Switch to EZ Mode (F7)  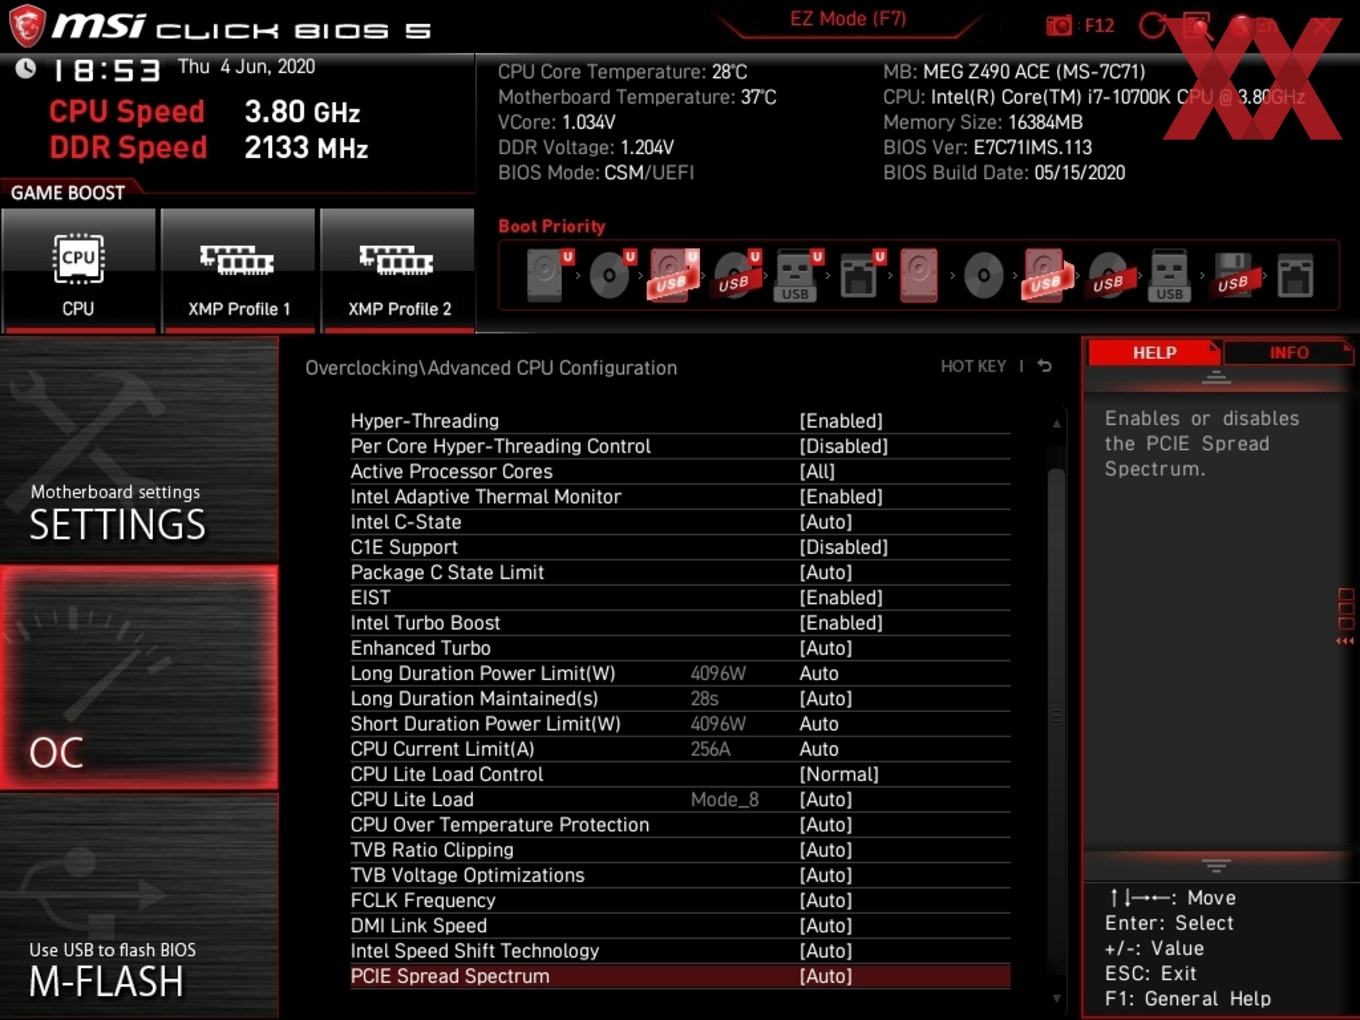[848, 19]
